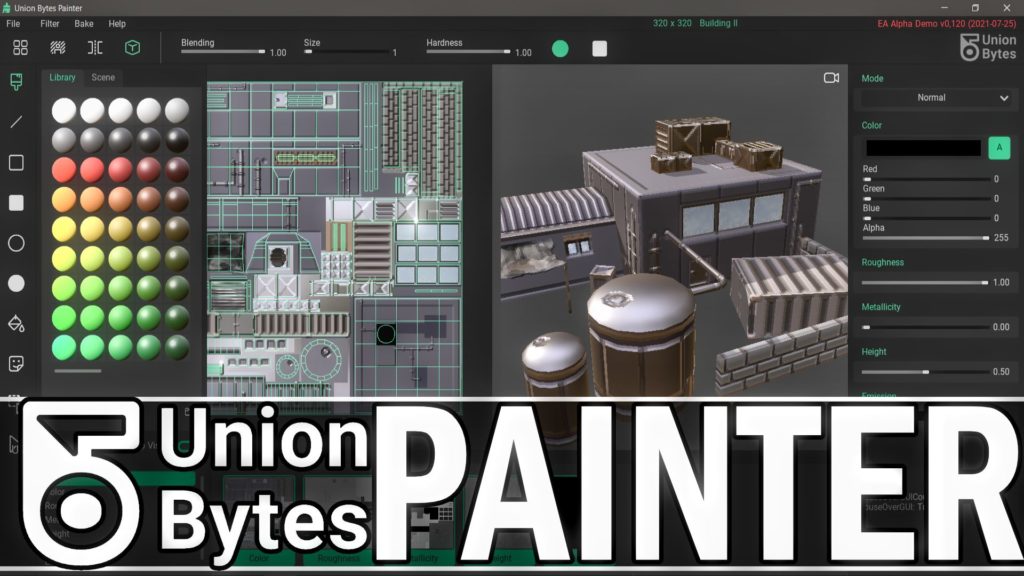Pick the bright orange material sphere
This screenshot has height=576, width=1024.
[x=63, y=199]
